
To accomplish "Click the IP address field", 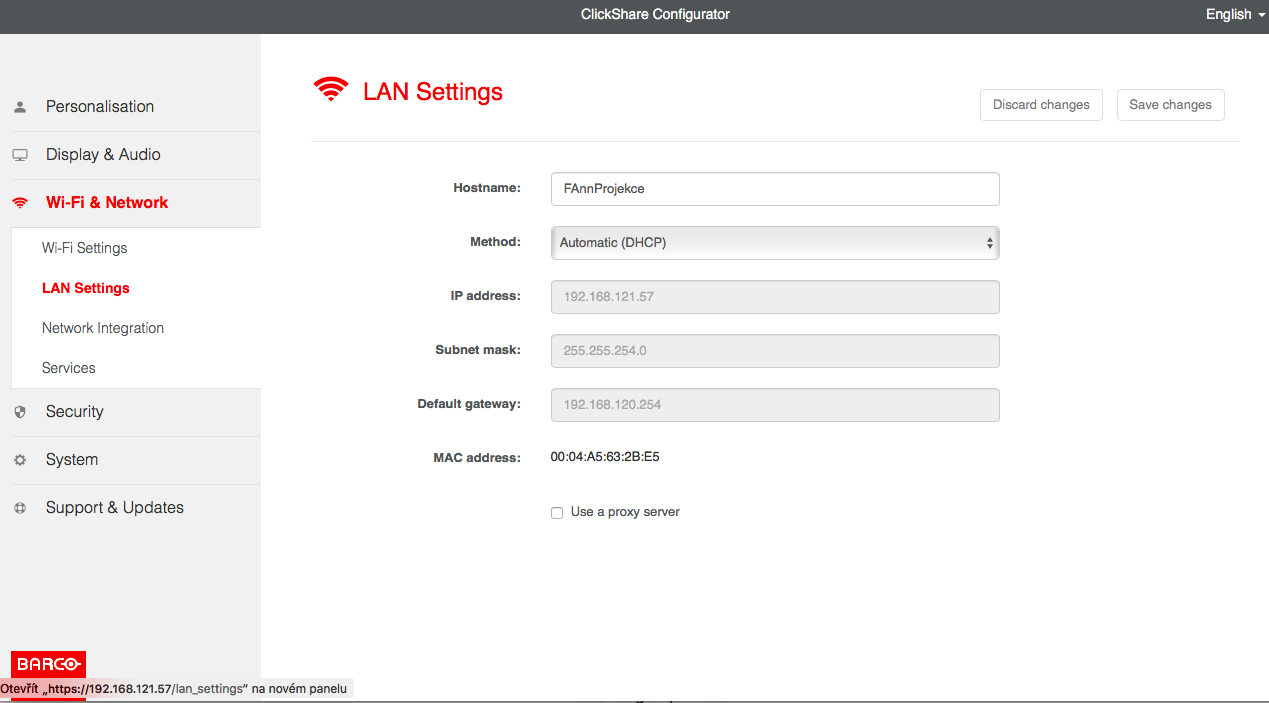I will coord(774,297).
